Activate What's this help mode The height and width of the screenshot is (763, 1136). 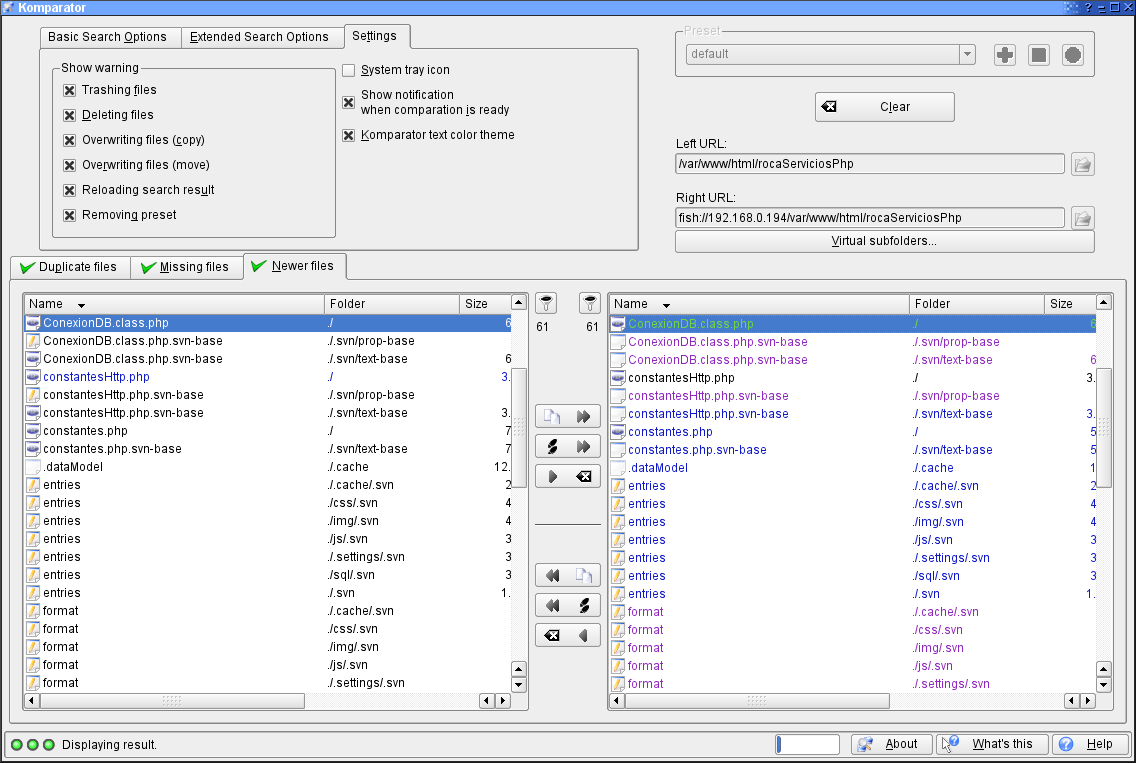[x=993, y=744]
